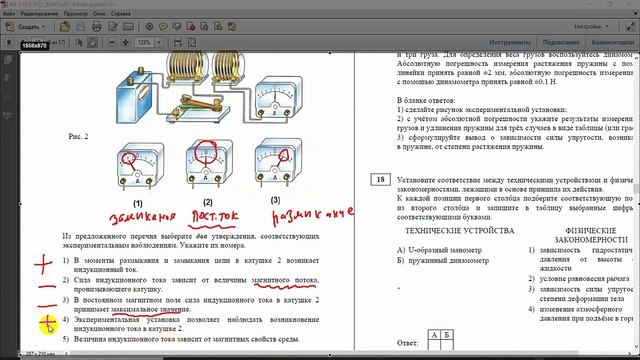The height and width of the screenshot is (360, 640).
Task: Open the Создать dropdown arrow
Action: click(x=44, y=27)
